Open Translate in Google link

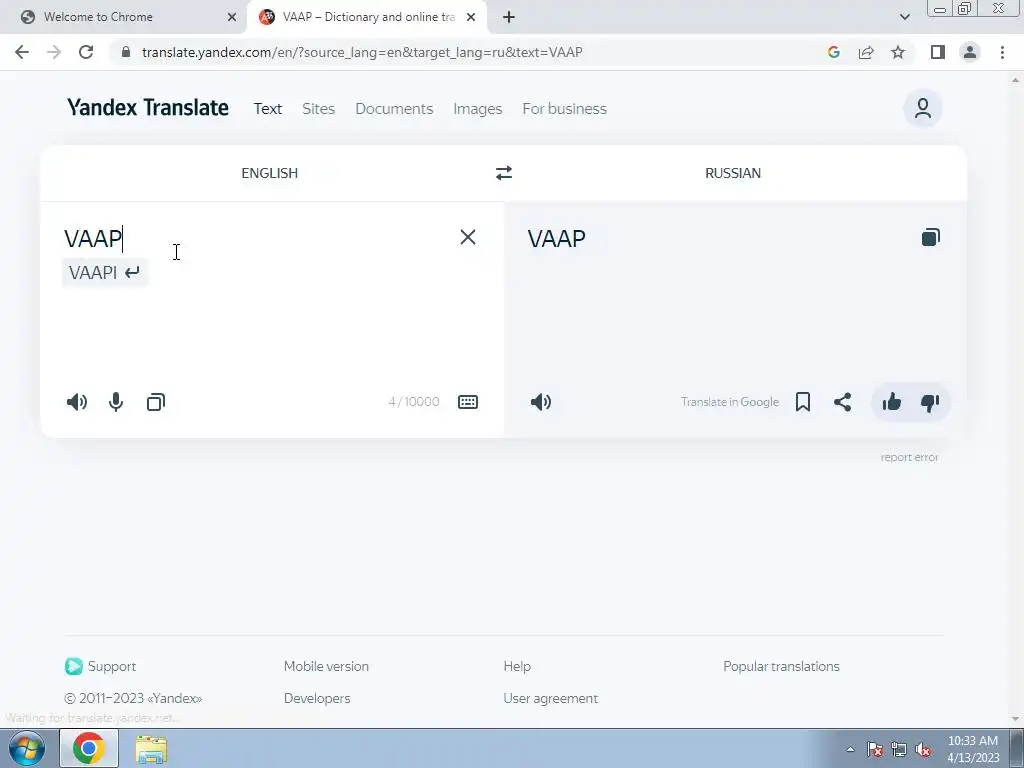tap(730, 402)
